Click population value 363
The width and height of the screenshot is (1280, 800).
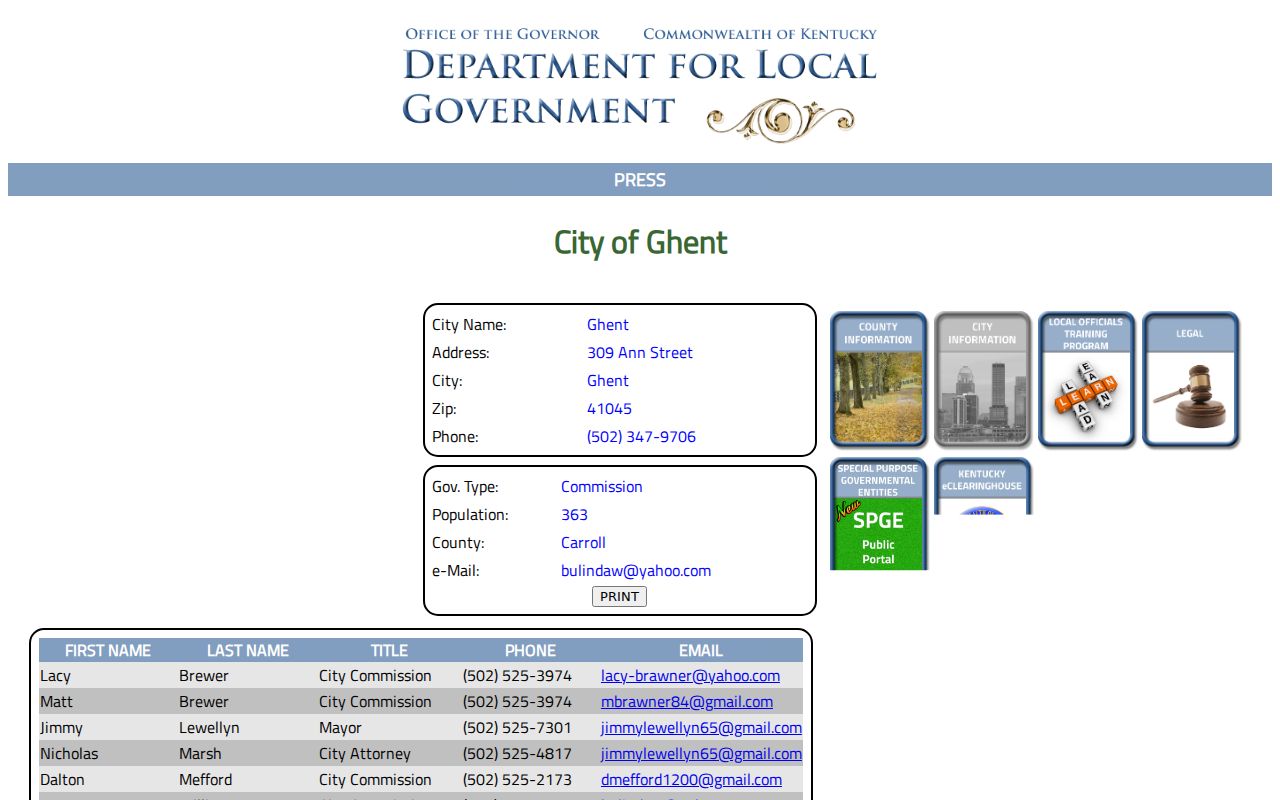coord(574,515)
